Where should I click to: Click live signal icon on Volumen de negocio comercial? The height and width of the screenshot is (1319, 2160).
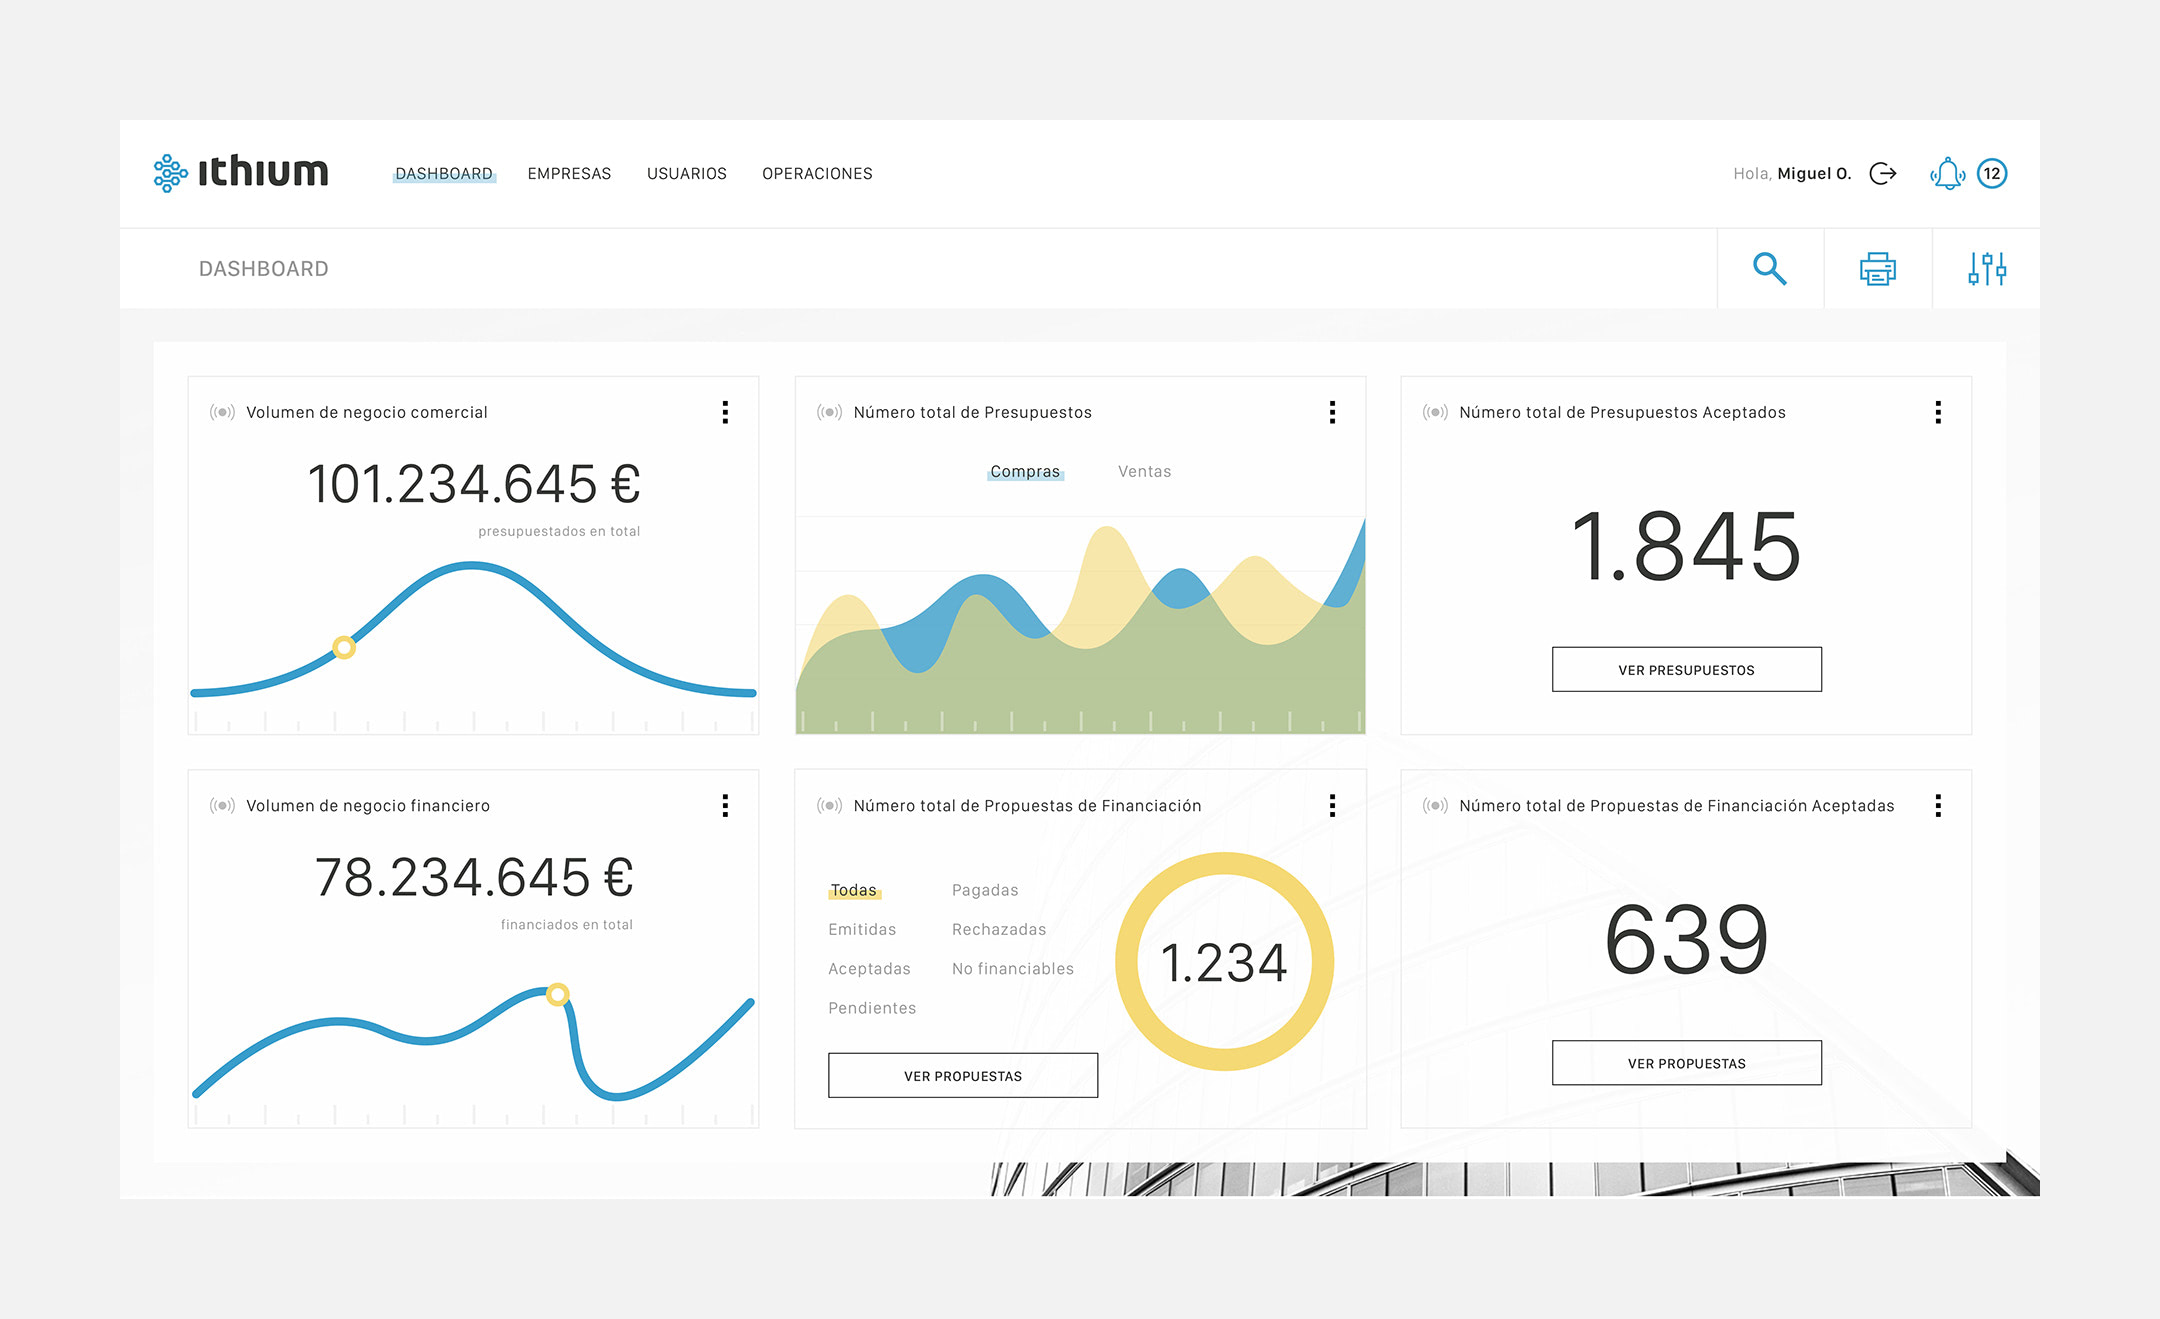coord(222,412)
